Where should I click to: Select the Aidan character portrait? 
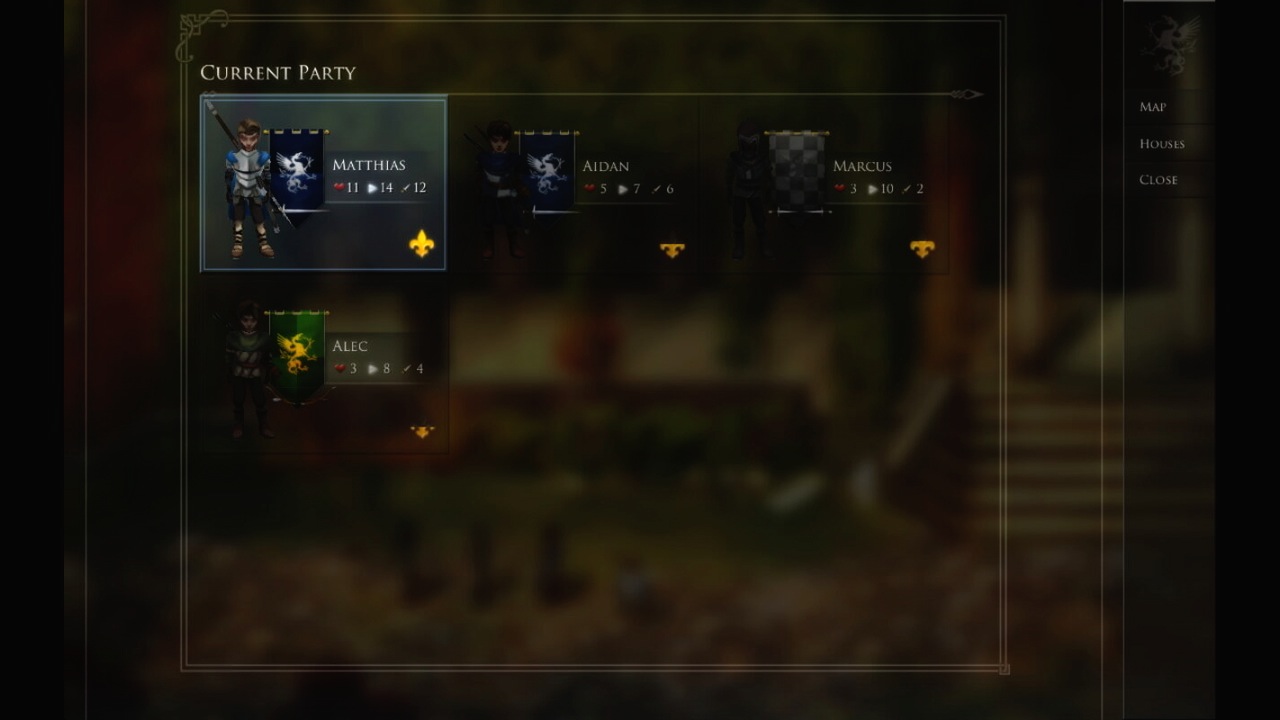[x=498, y=190]
